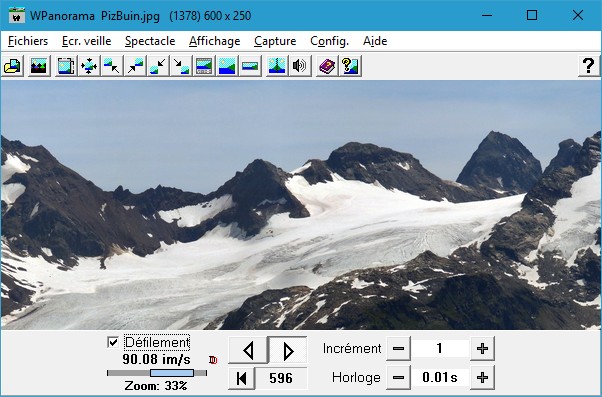The image size is (602, 397).
Task: Open the Ecr. veille menu
Action: pos(86,41)
